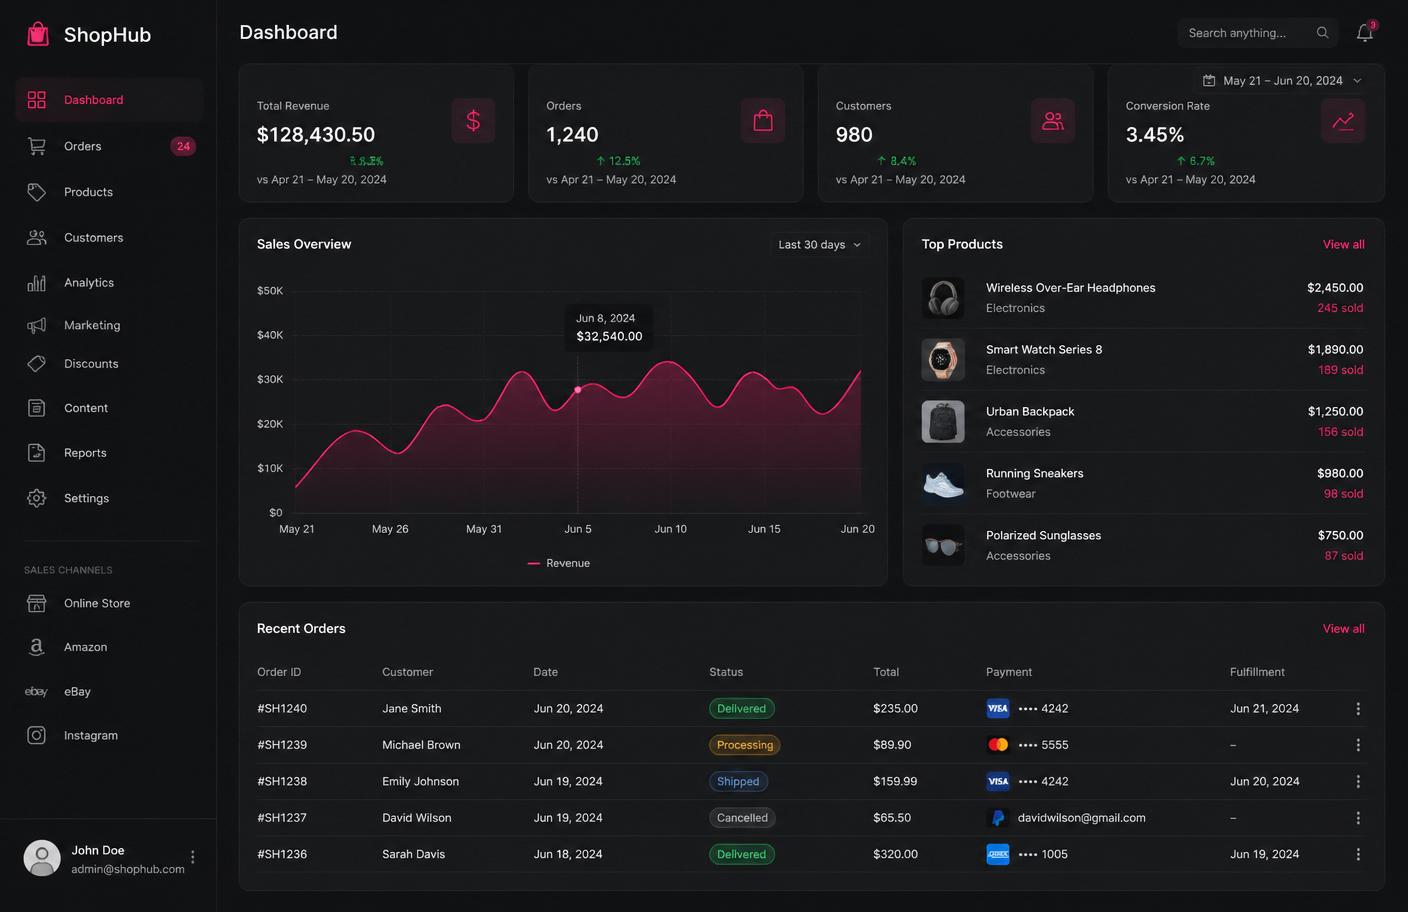The image size is (1408, 912).
Task: Click the Customers card people icon
Action: (x=1053, y=121)
